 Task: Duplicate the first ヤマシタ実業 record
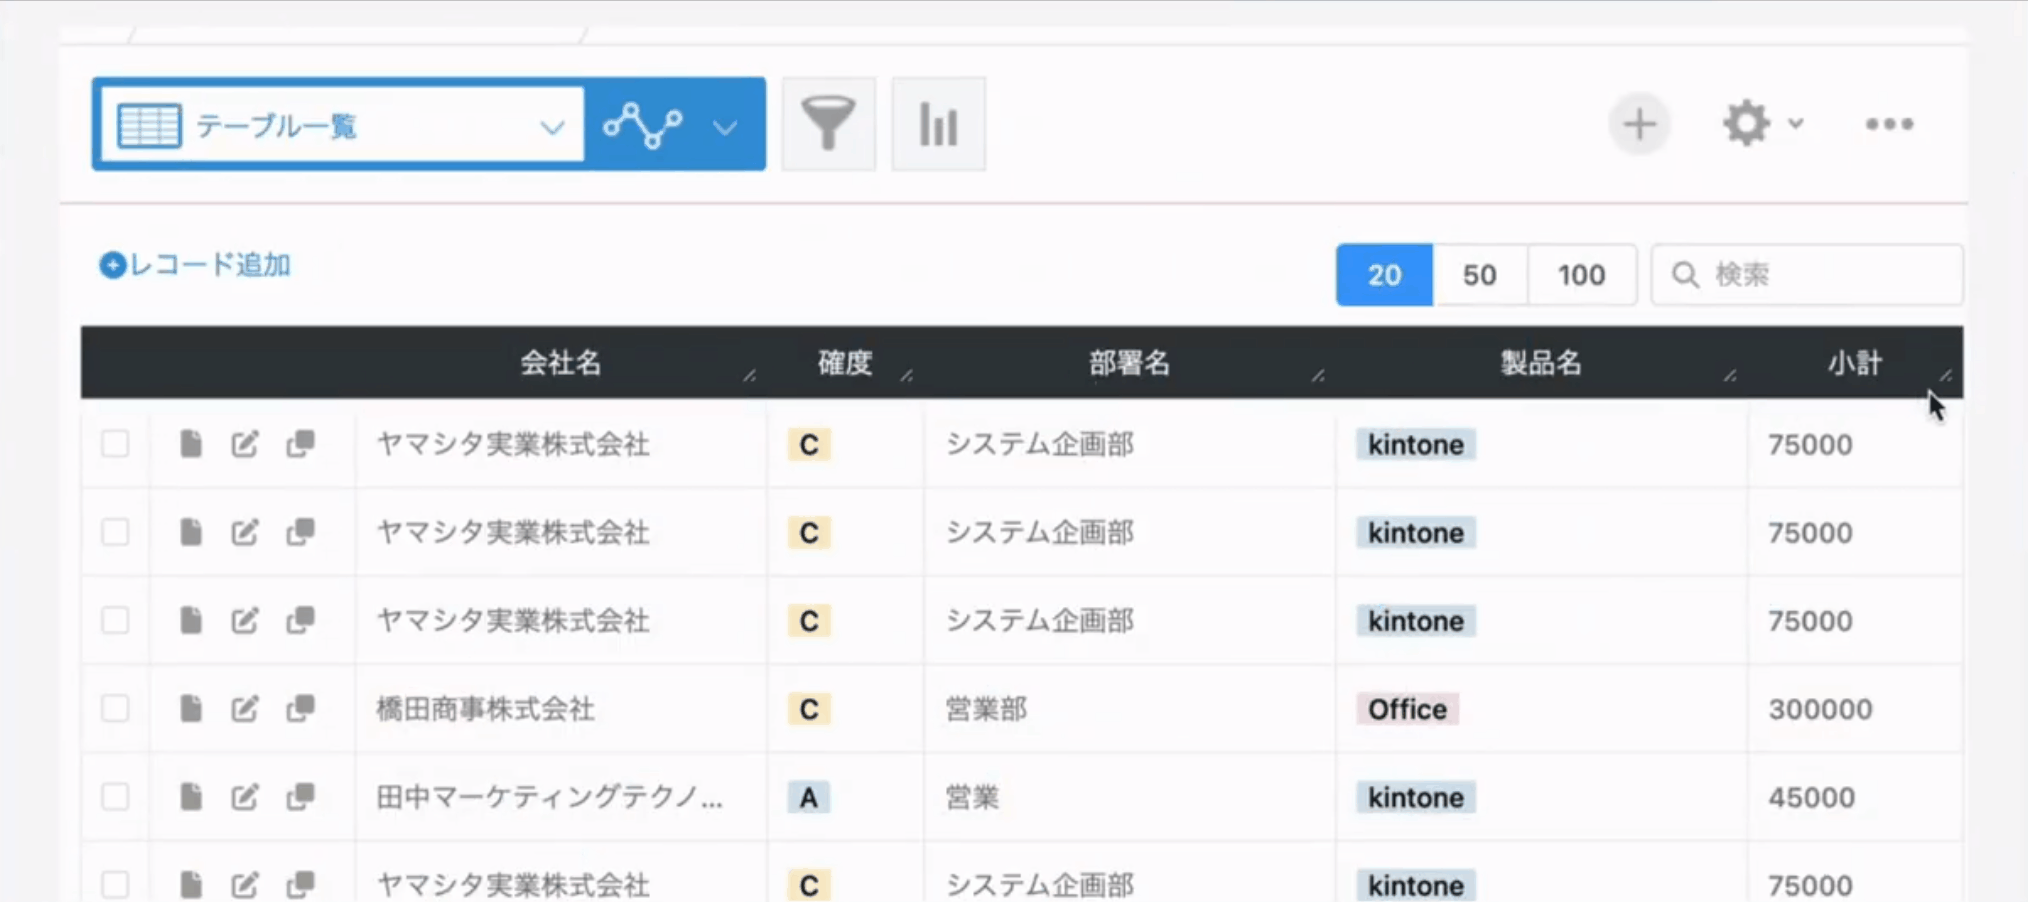[x=300, y=444]
